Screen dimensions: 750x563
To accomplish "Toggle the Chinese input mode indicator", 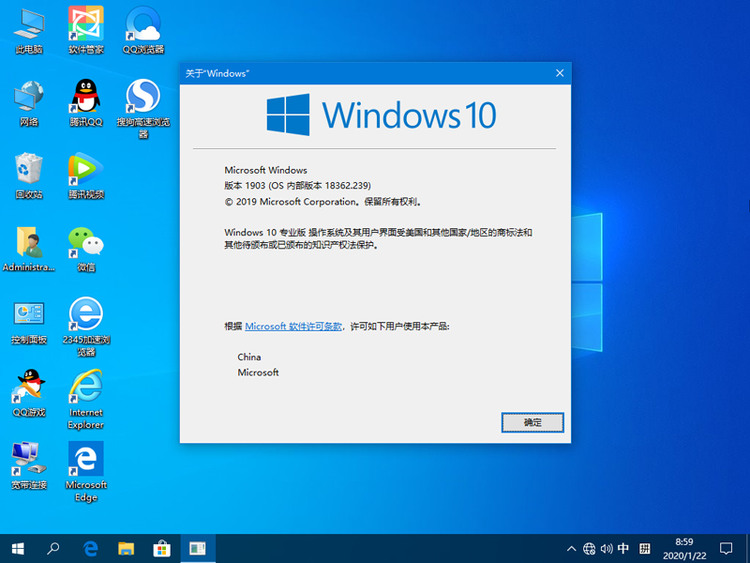I will 624,549.
